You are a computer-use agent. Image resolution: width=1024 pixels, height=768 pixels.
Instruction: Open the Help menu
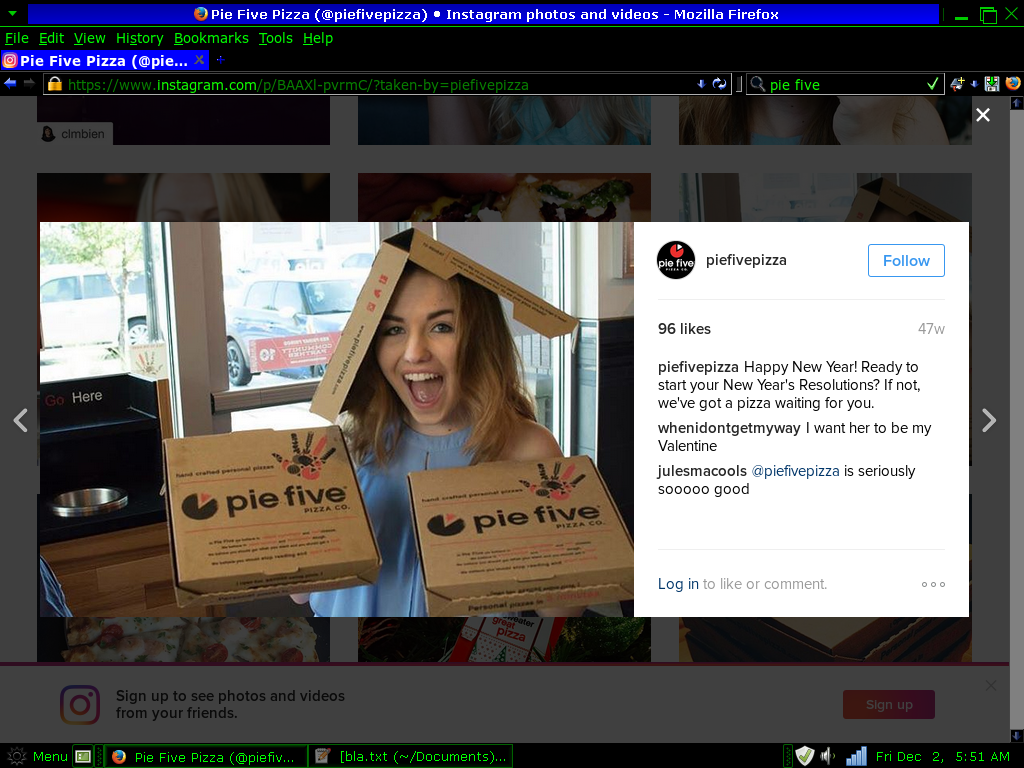318,39
